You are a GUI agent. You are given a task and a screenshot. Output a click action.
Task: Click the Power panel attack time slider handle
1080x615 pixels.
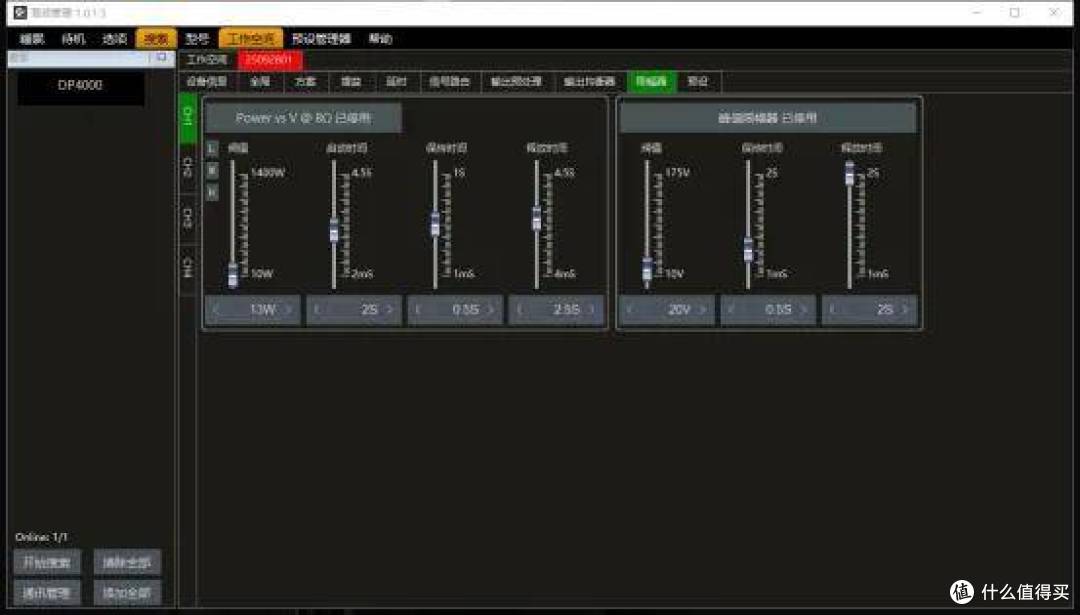point(334,231)
